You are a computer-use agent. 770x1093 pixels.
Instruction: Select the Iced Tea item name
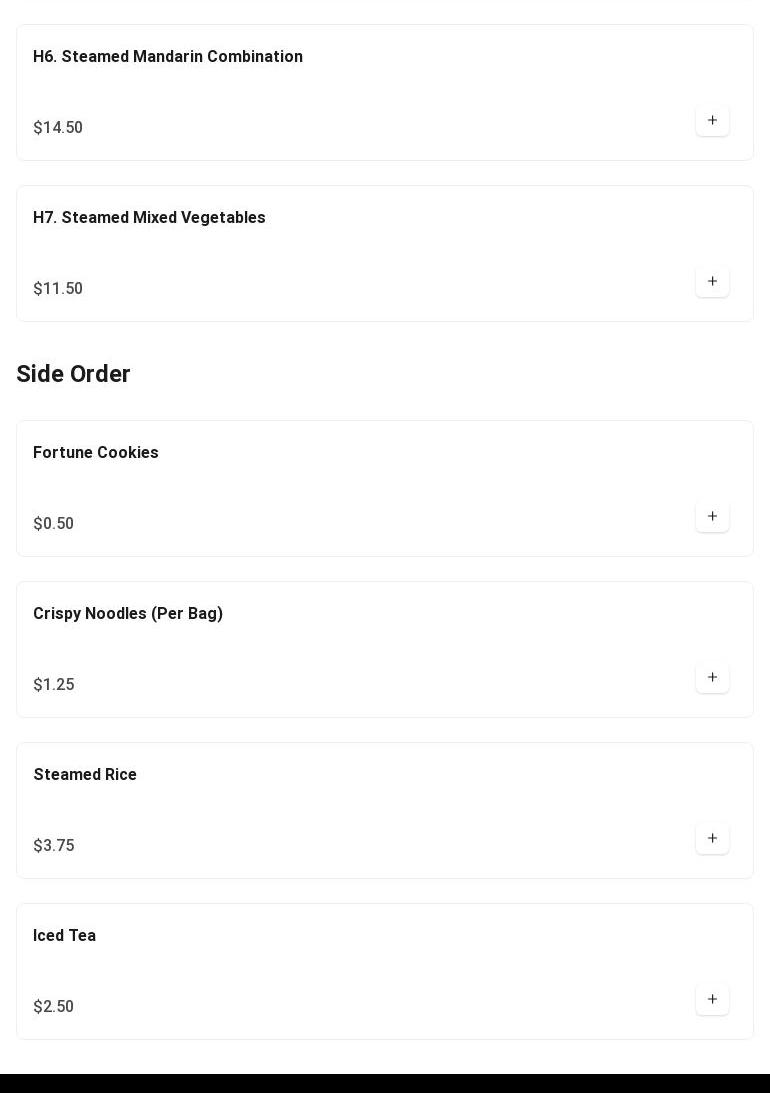pyautogui.click(x=64, y=935)
